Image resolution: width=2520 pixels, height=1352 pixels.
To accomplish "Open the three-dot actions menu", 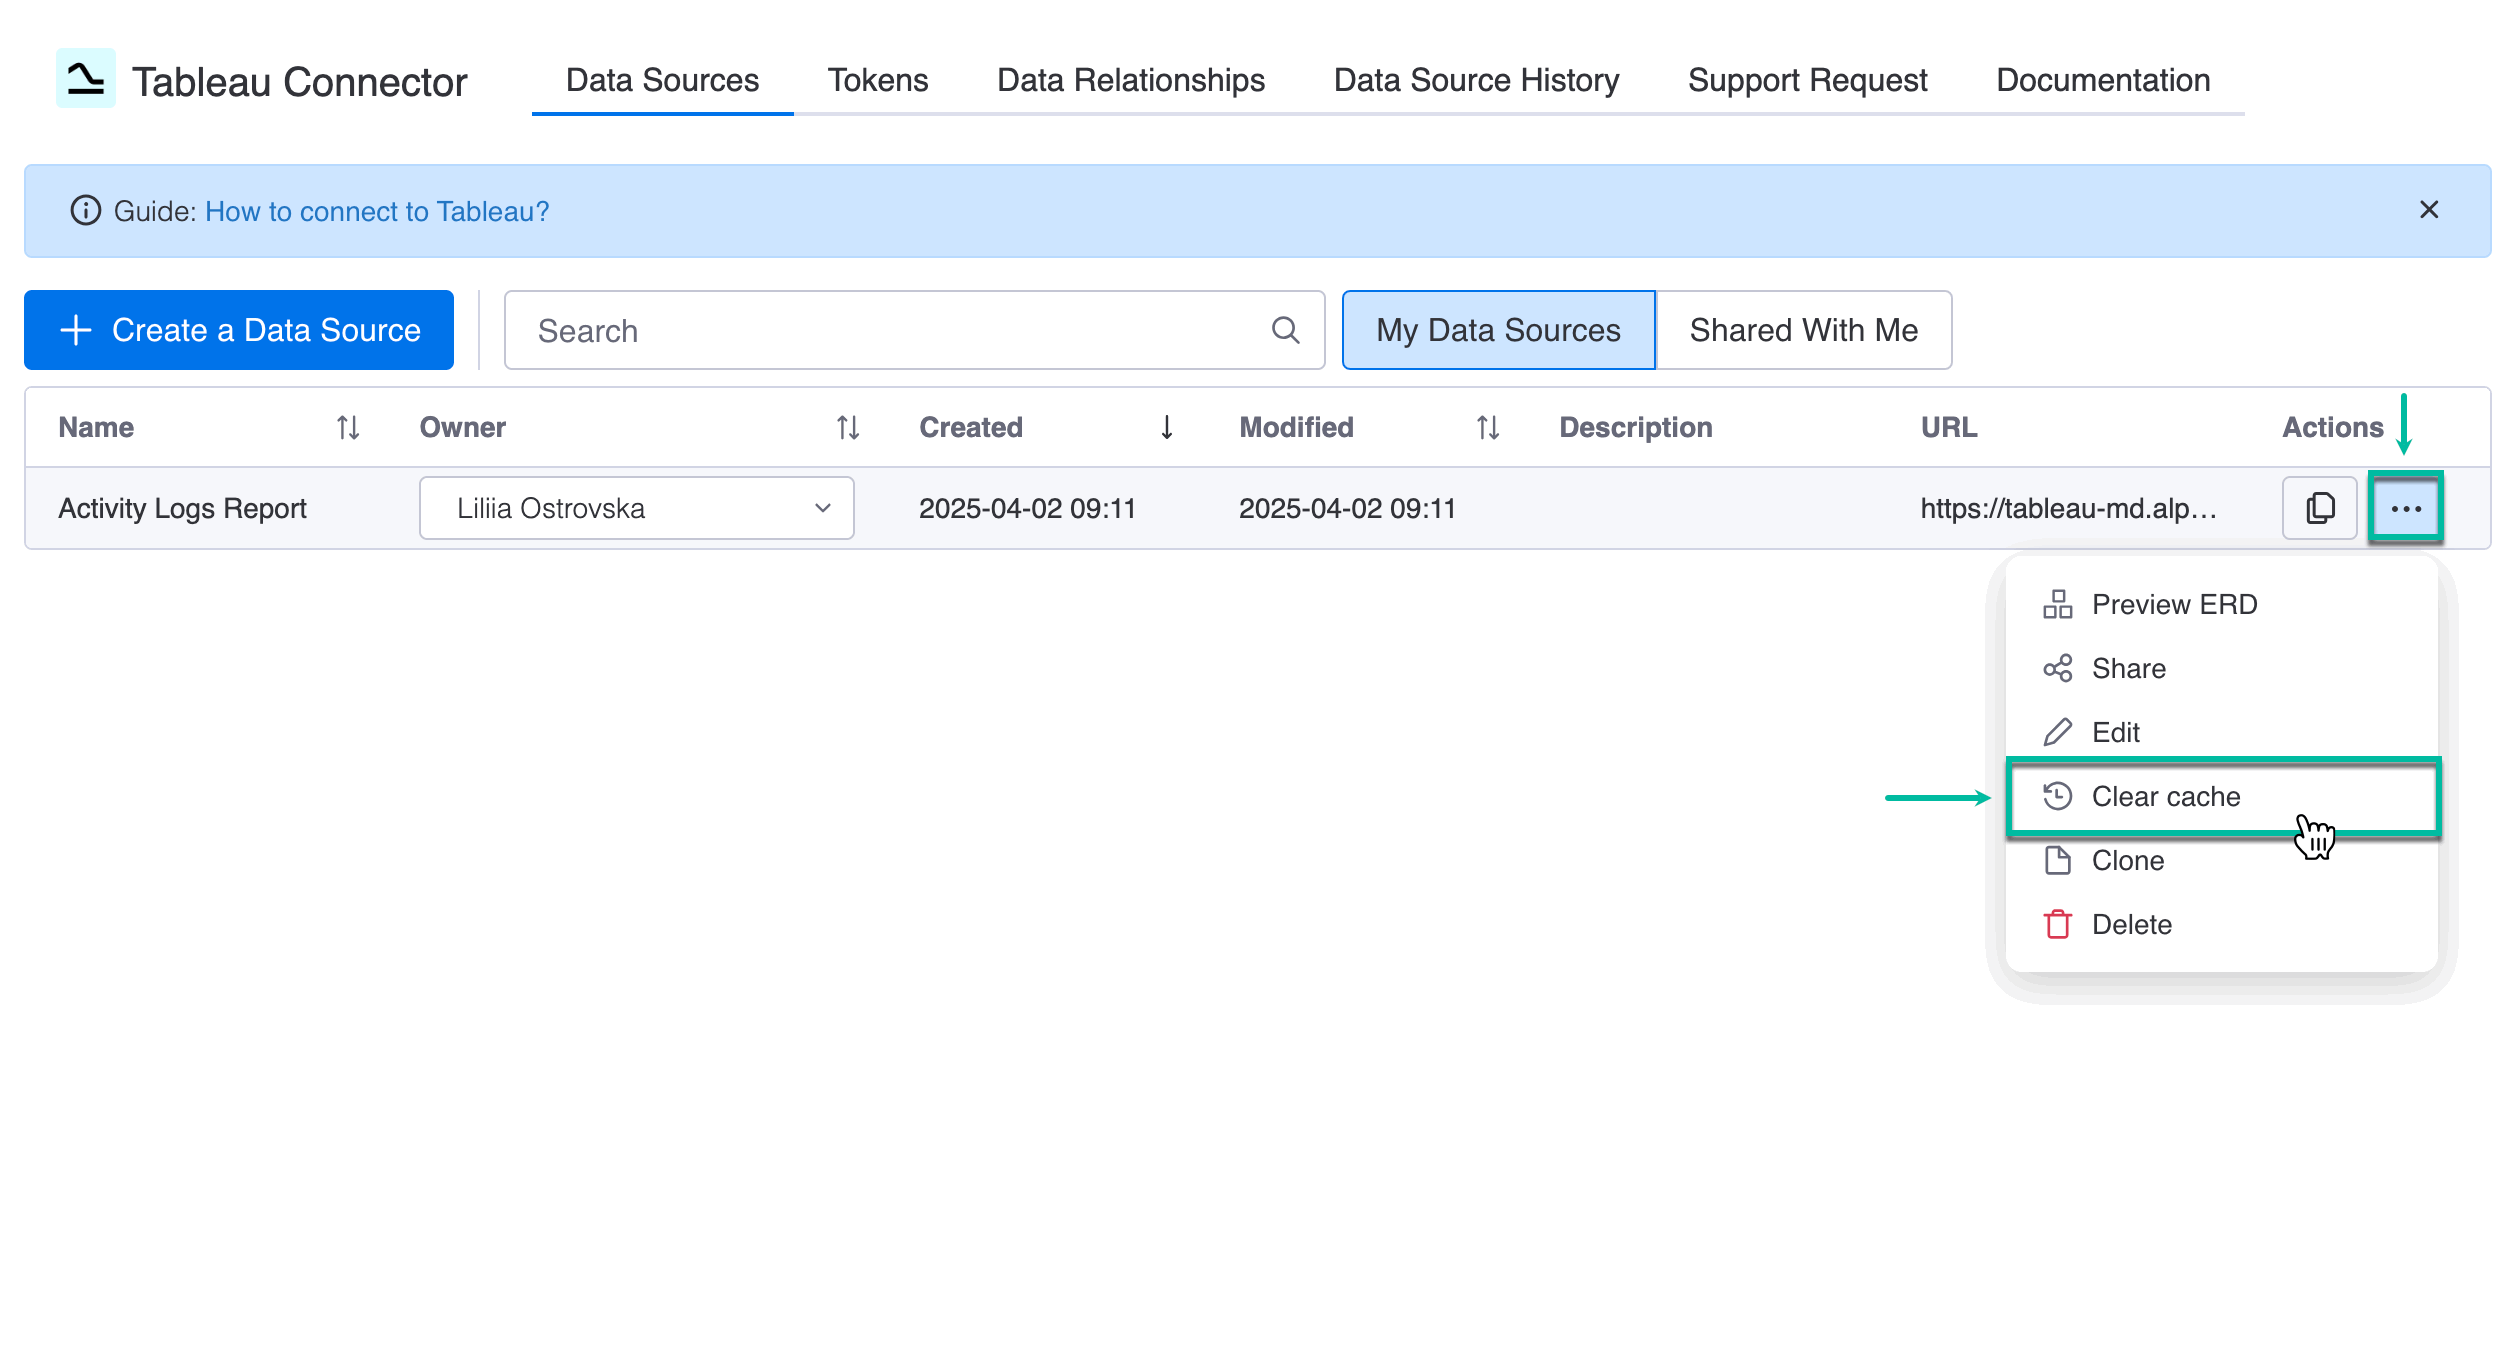I will click(2405, 508).
